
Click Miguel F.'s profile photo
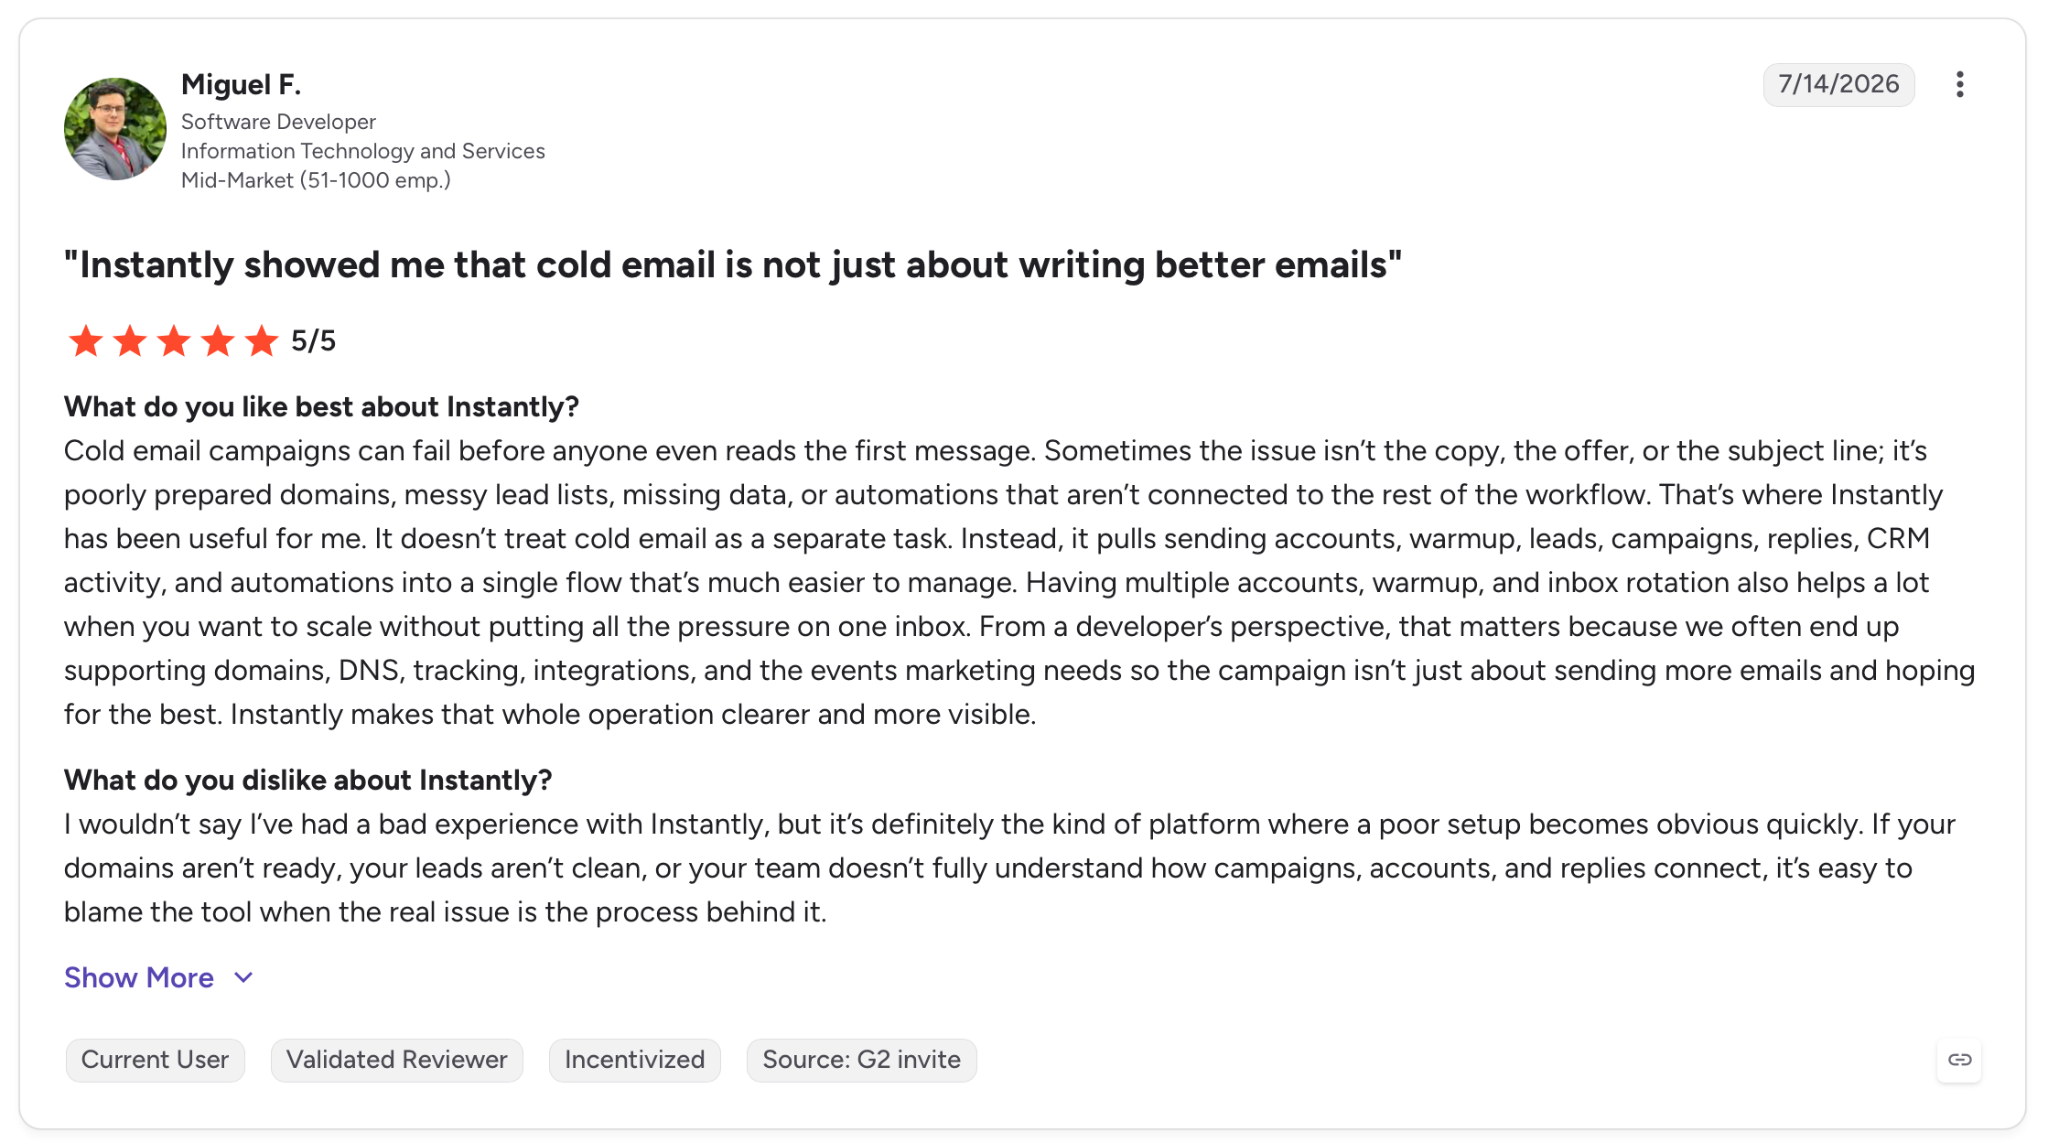click(115, 129)
